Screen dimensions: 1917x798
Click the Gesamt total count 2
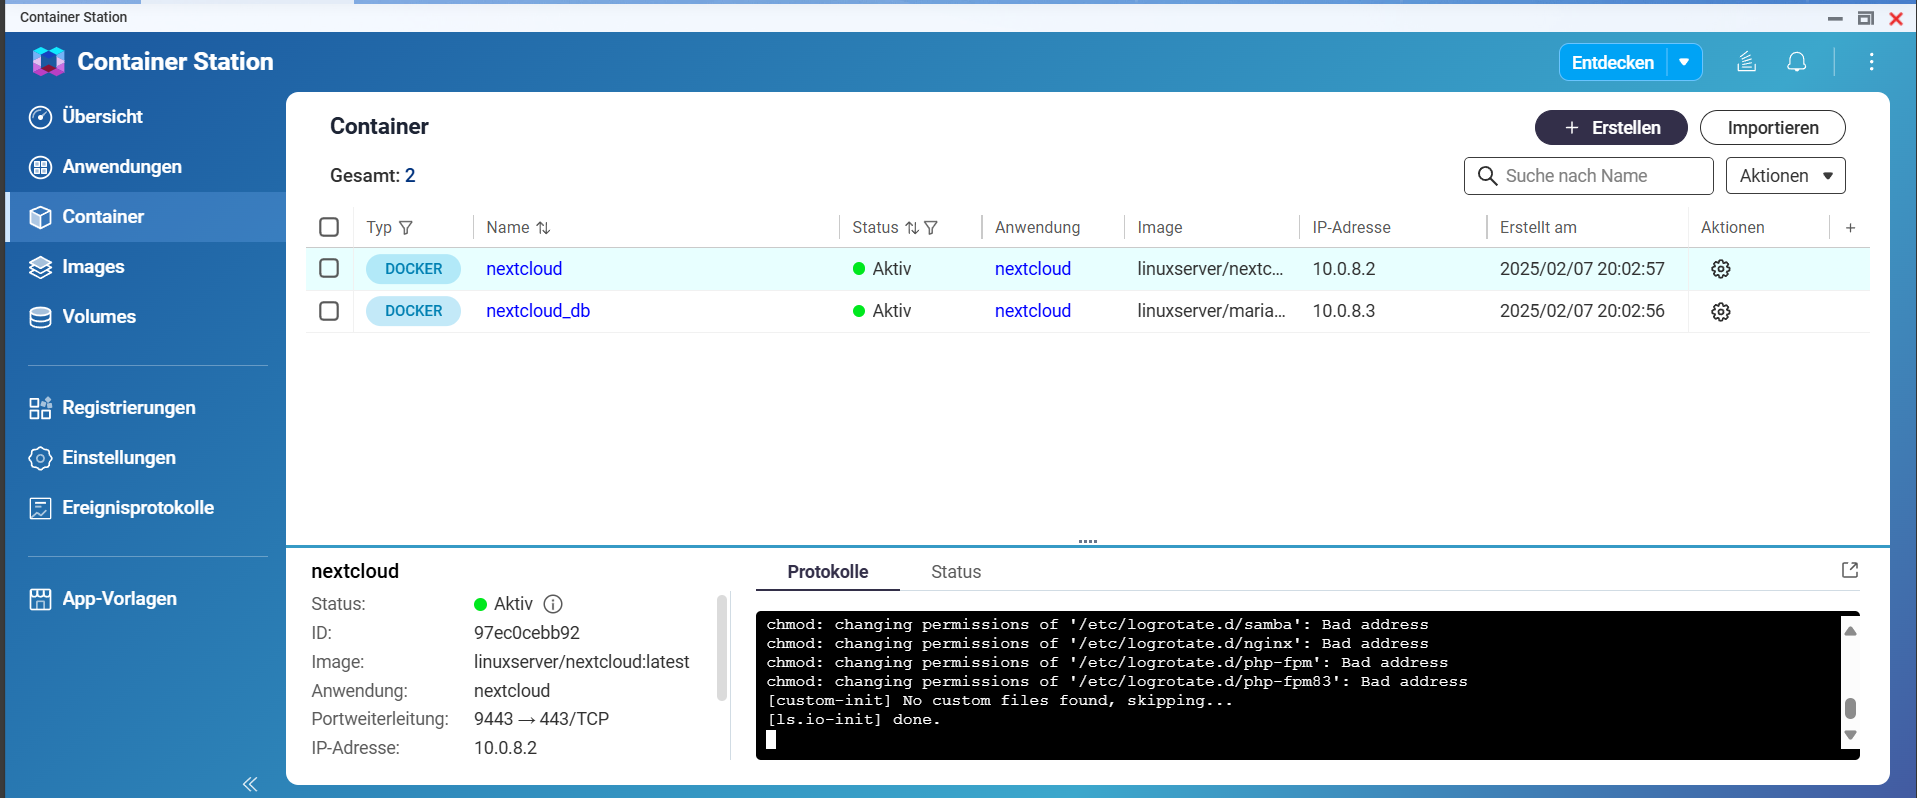pos(410,176)
